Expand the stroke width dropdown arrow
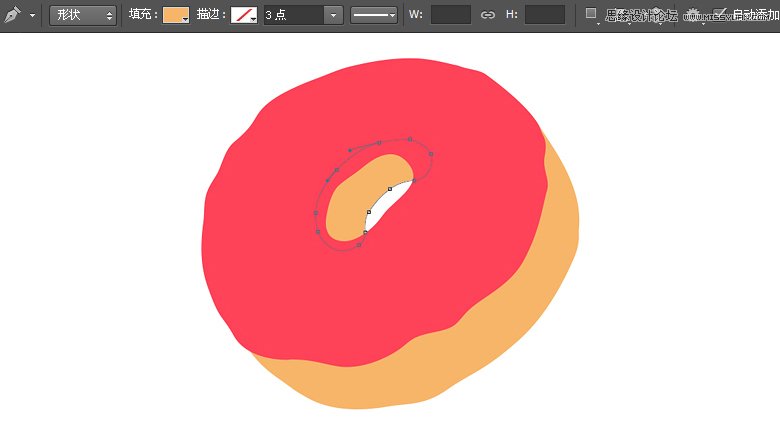This screenshot has height=440, width=780. (x=333, y=15)
